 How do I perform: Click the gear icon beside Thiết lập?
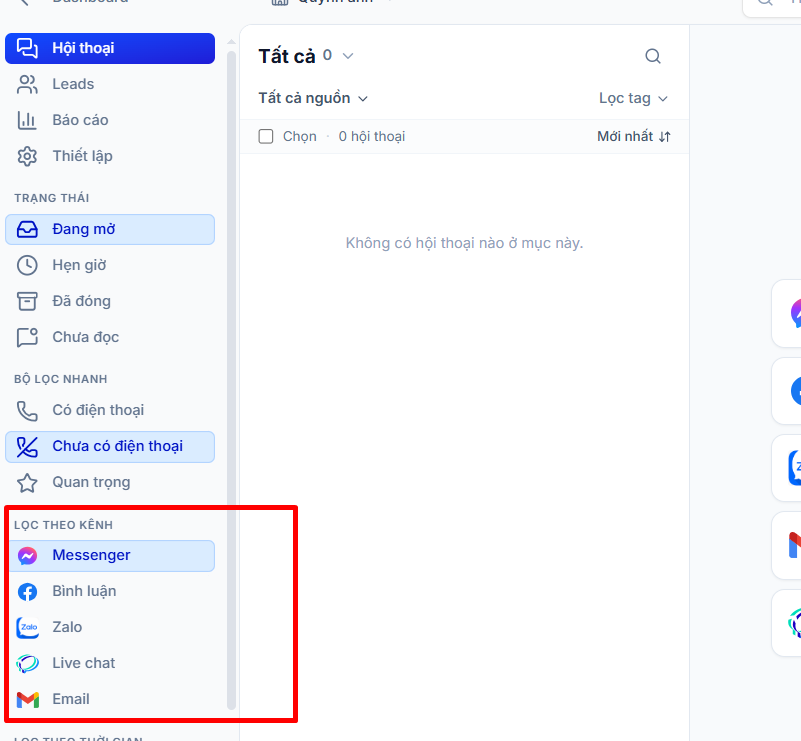(x=27, y=156)
